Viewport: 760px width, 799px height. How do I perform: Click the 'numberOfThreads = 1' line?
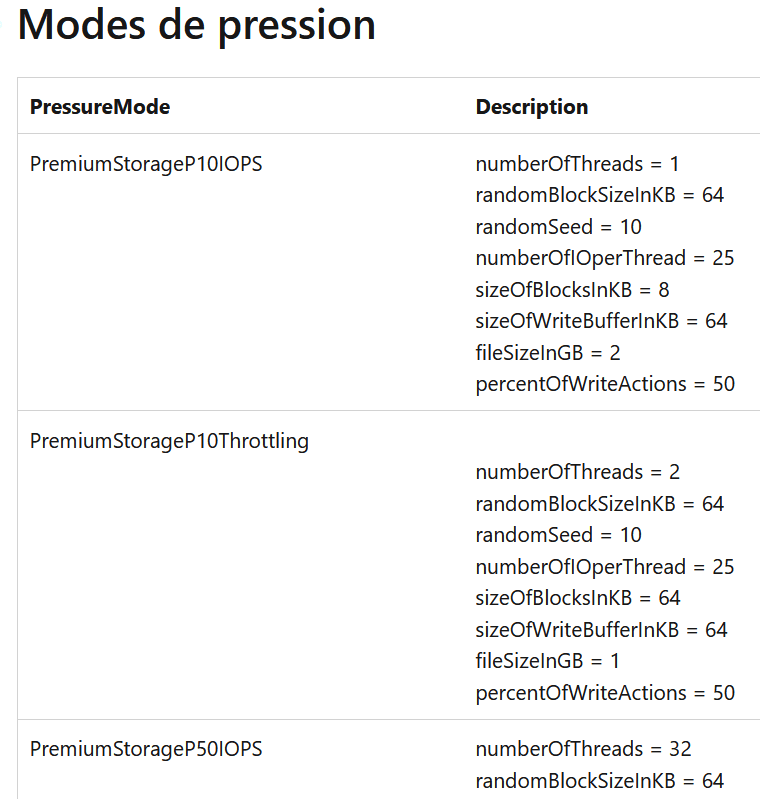[x=577, y=164]
